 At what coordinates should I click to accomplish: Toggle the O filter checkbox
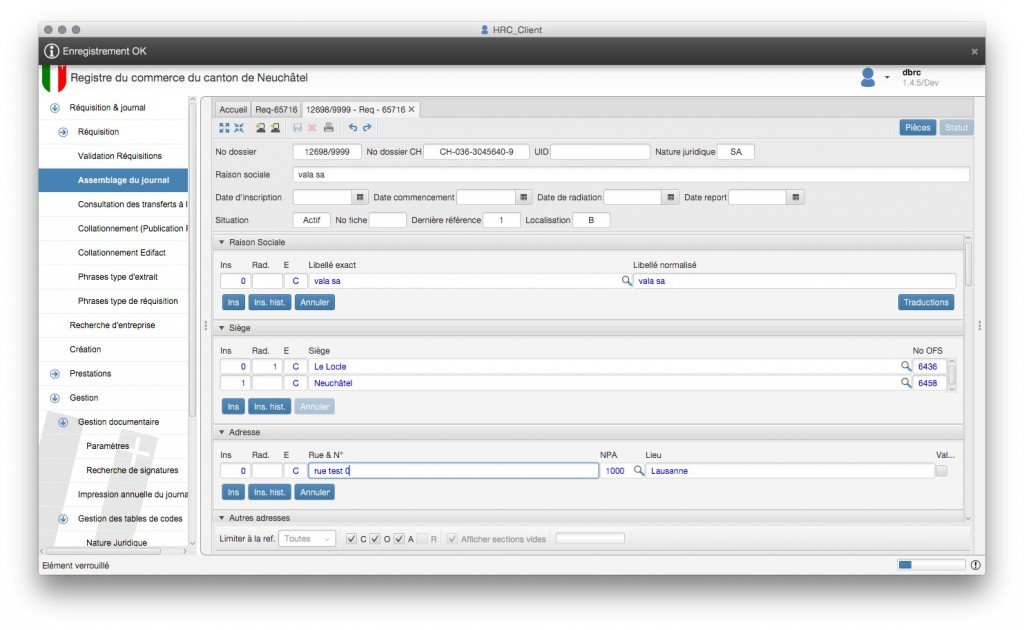pos(375,539)
